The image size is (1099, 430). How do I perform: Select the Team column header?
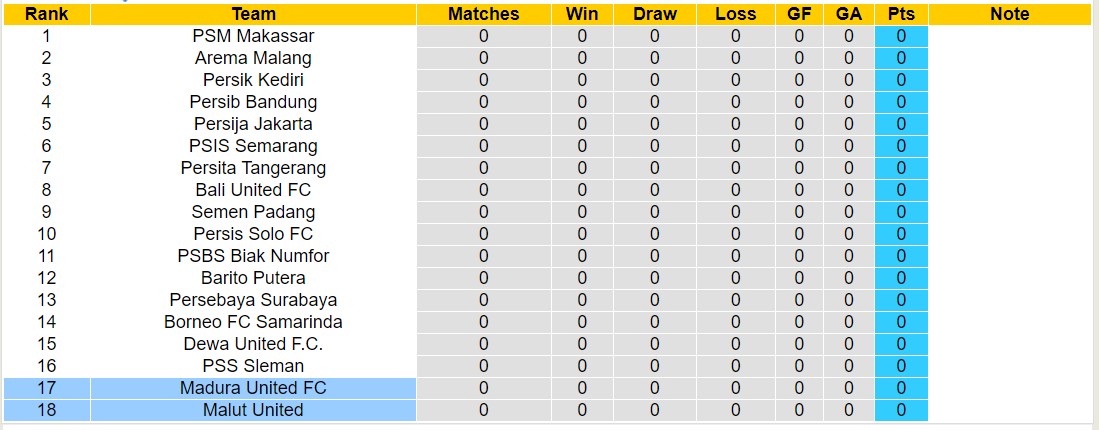[253, 14]
